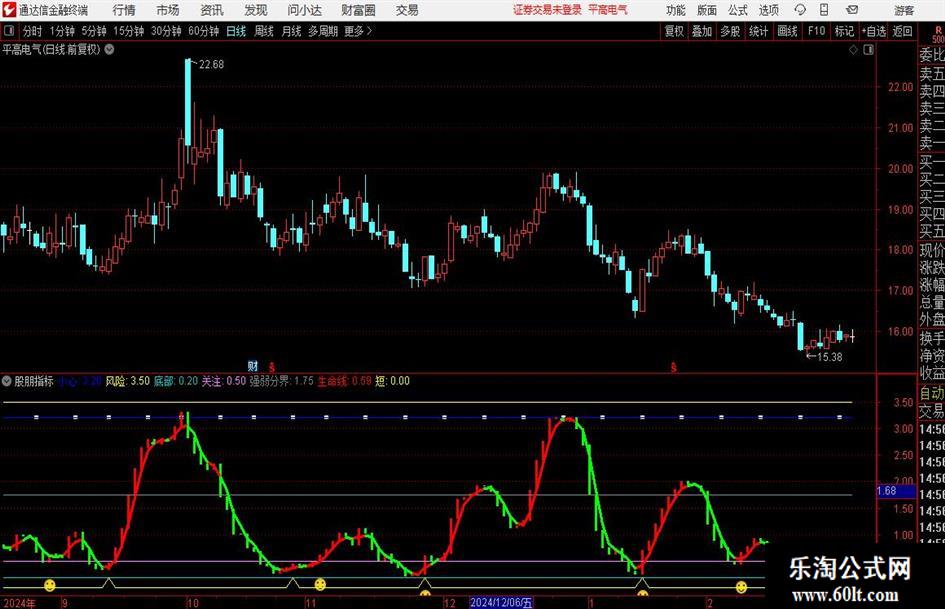Click the blue 1.68 value tag
Viewport: 945px width, 609px height.
point(896,491)
